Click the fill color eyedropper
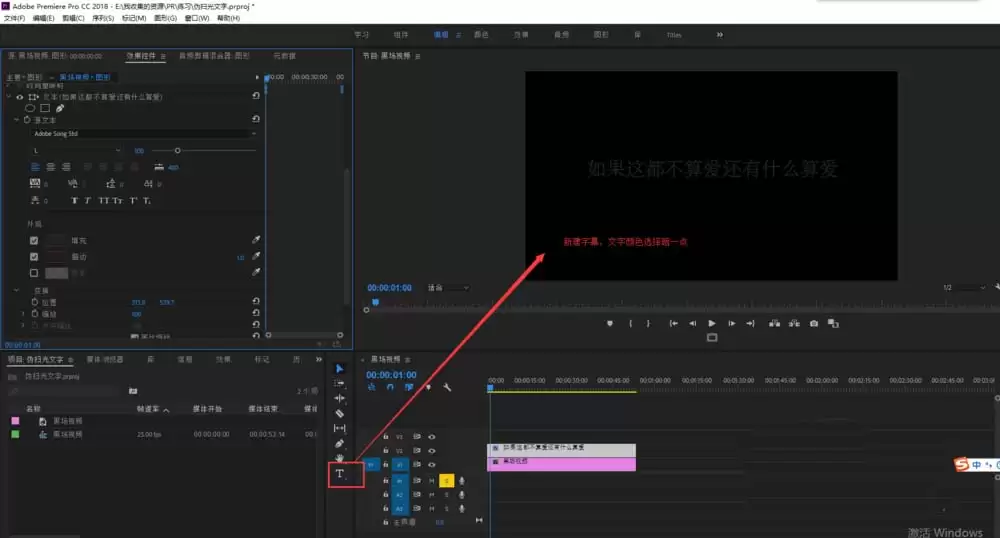The width and height of the screenshot is (1000, 538). (255, 241)
